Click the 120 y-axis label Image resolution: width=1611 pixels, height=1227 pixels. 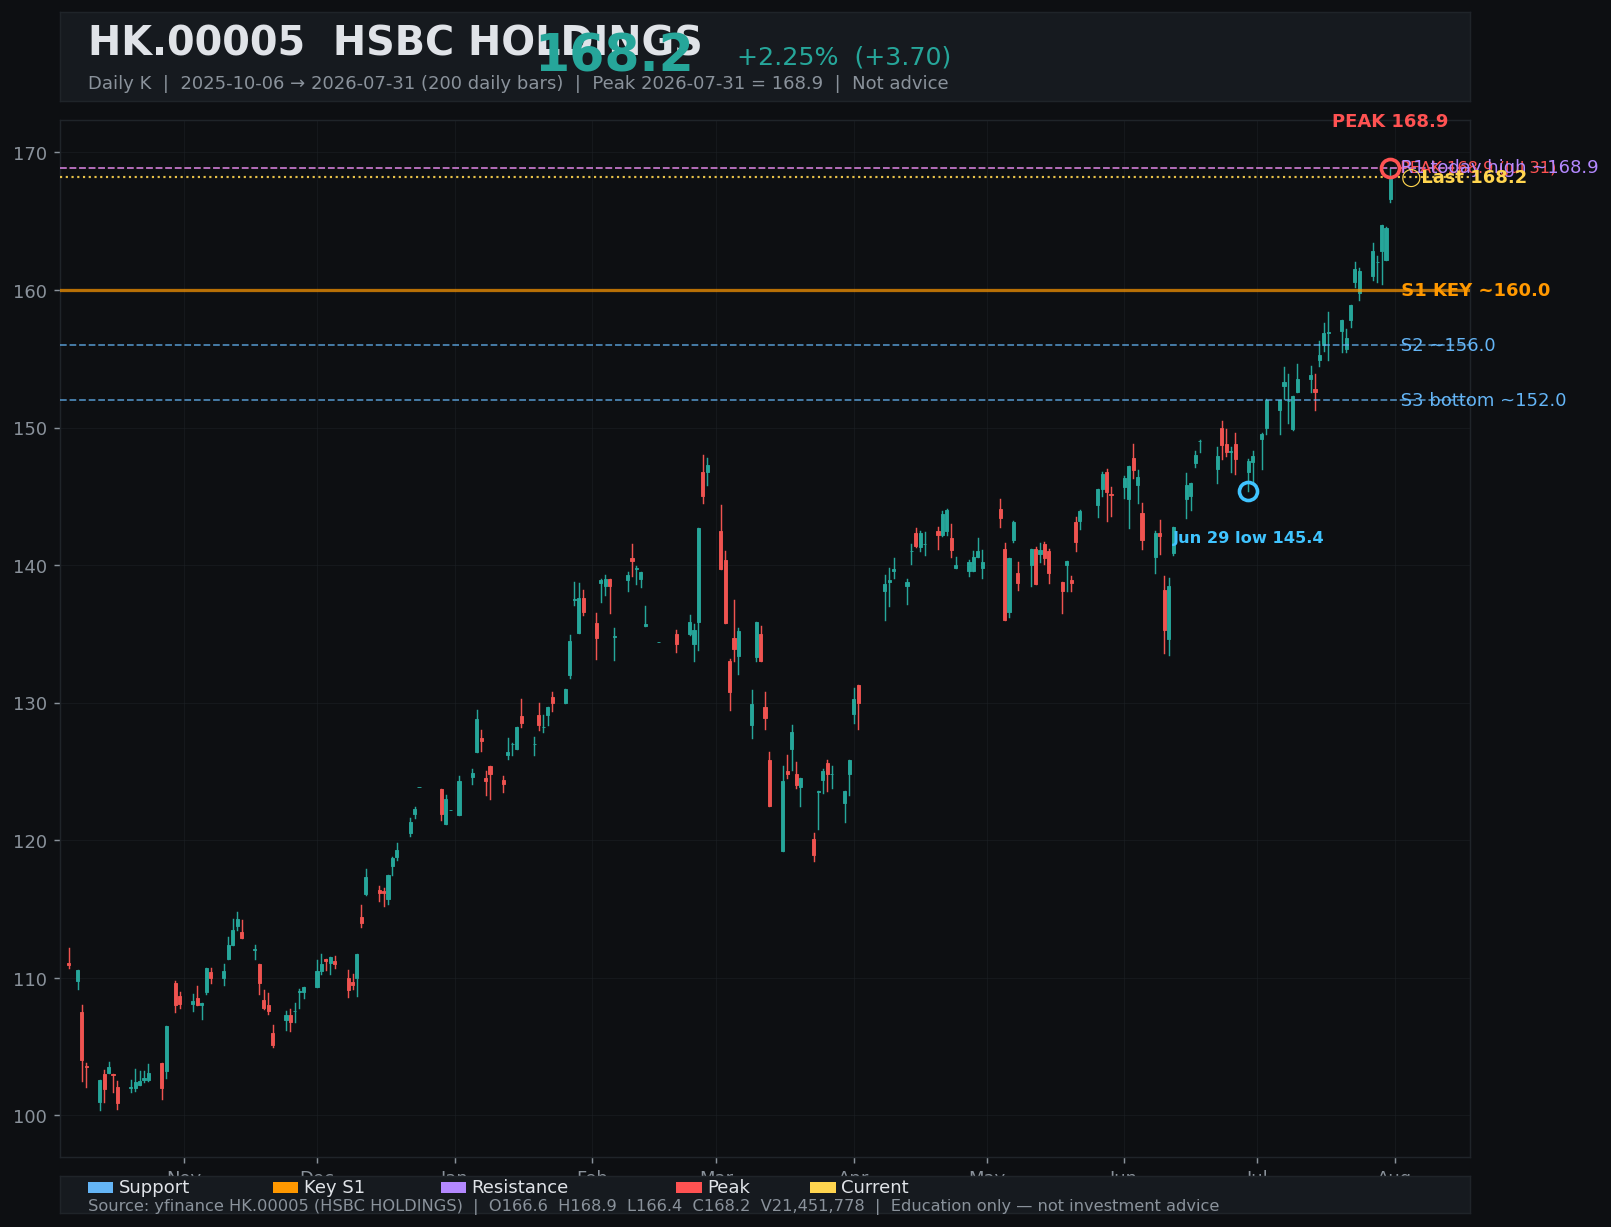(x=30, y=841)
